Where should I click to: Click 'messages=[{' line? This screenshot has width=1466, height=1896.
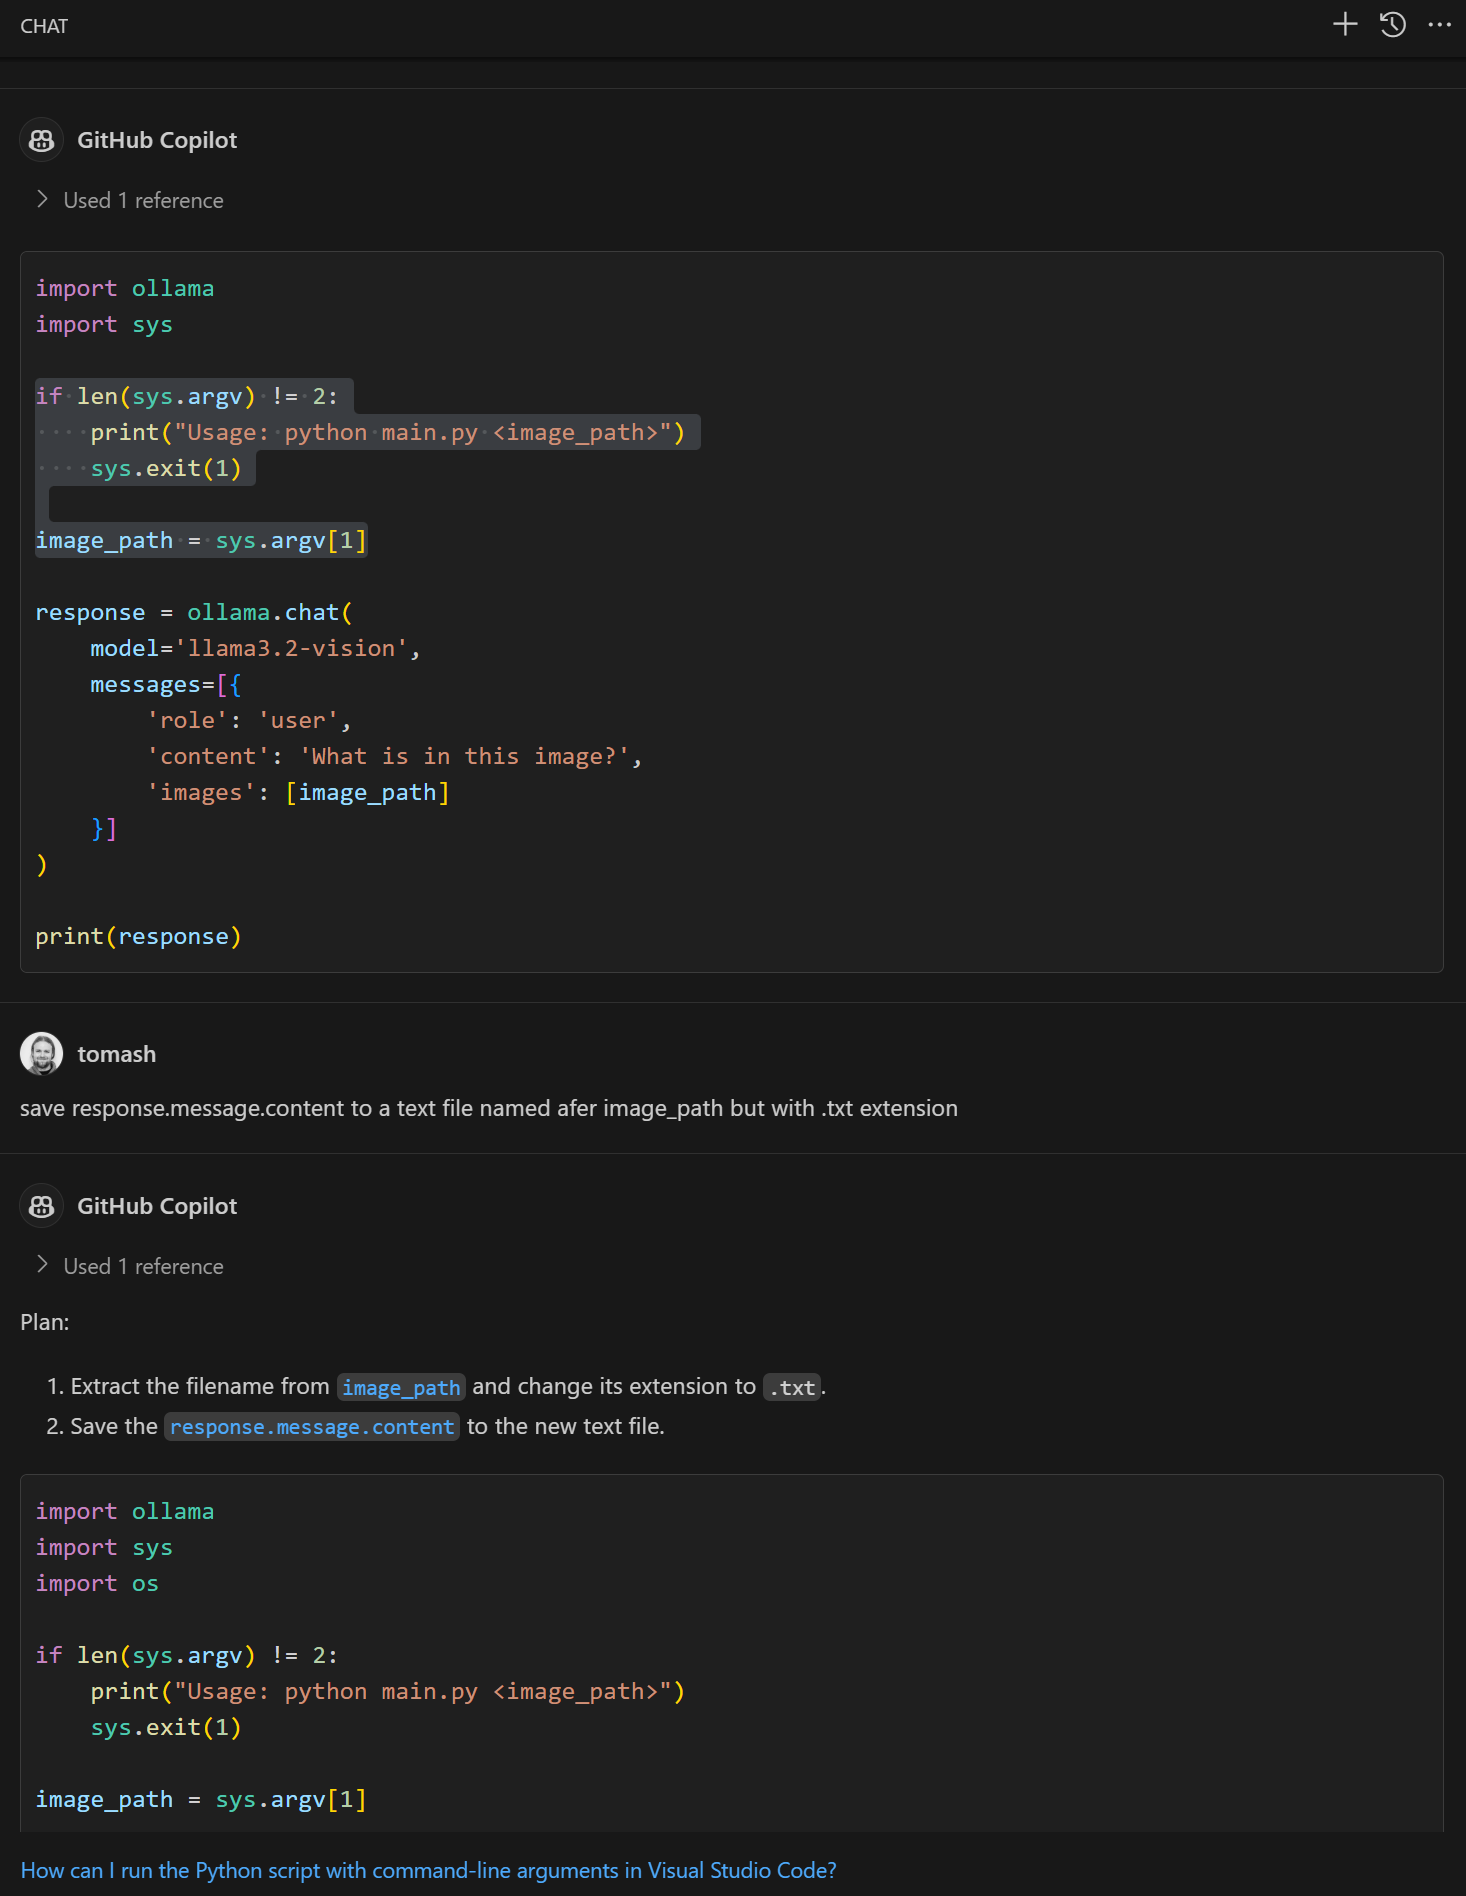(x=166, y=684)
